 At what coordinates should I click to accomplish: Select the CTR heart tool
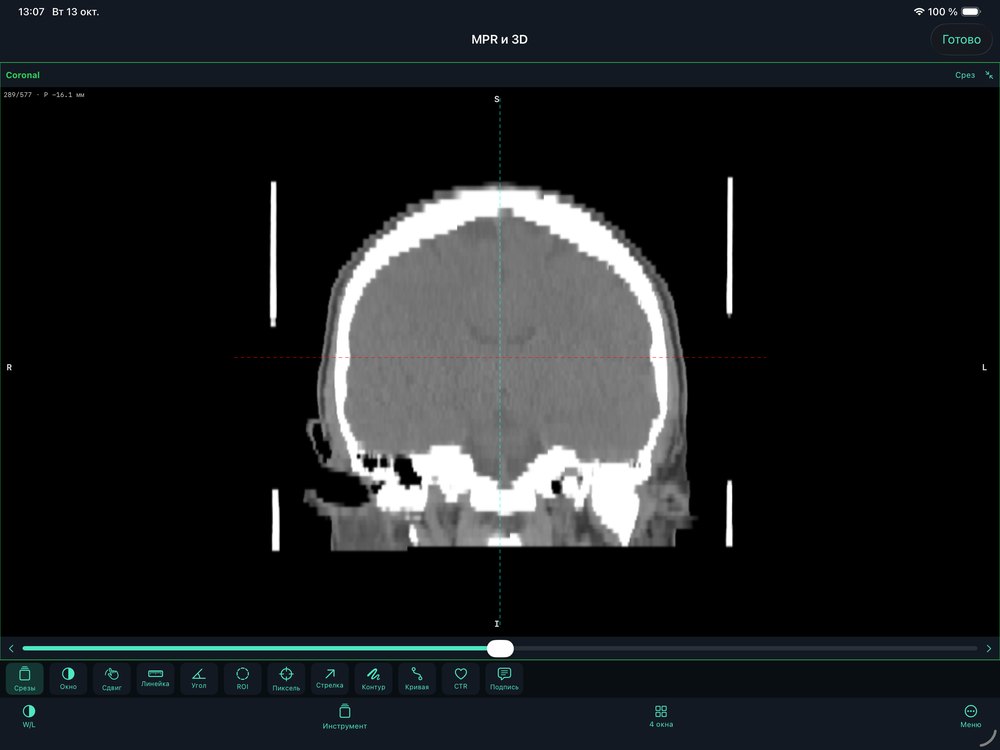pyautogui.click(x=460, y=678)
